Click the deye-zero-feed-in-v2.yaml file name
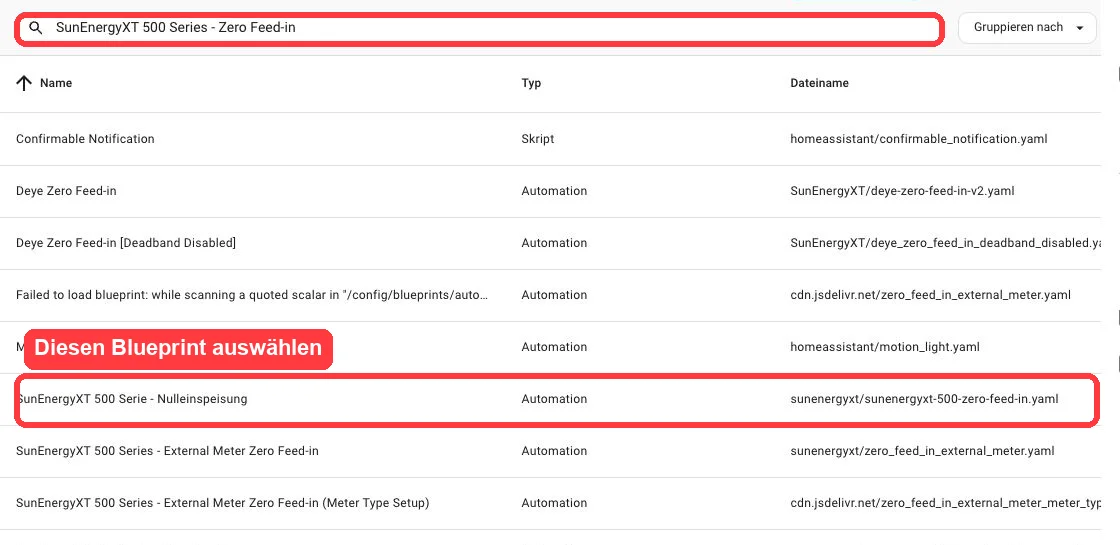This screenshot has height=545, width=1120. 902,191
